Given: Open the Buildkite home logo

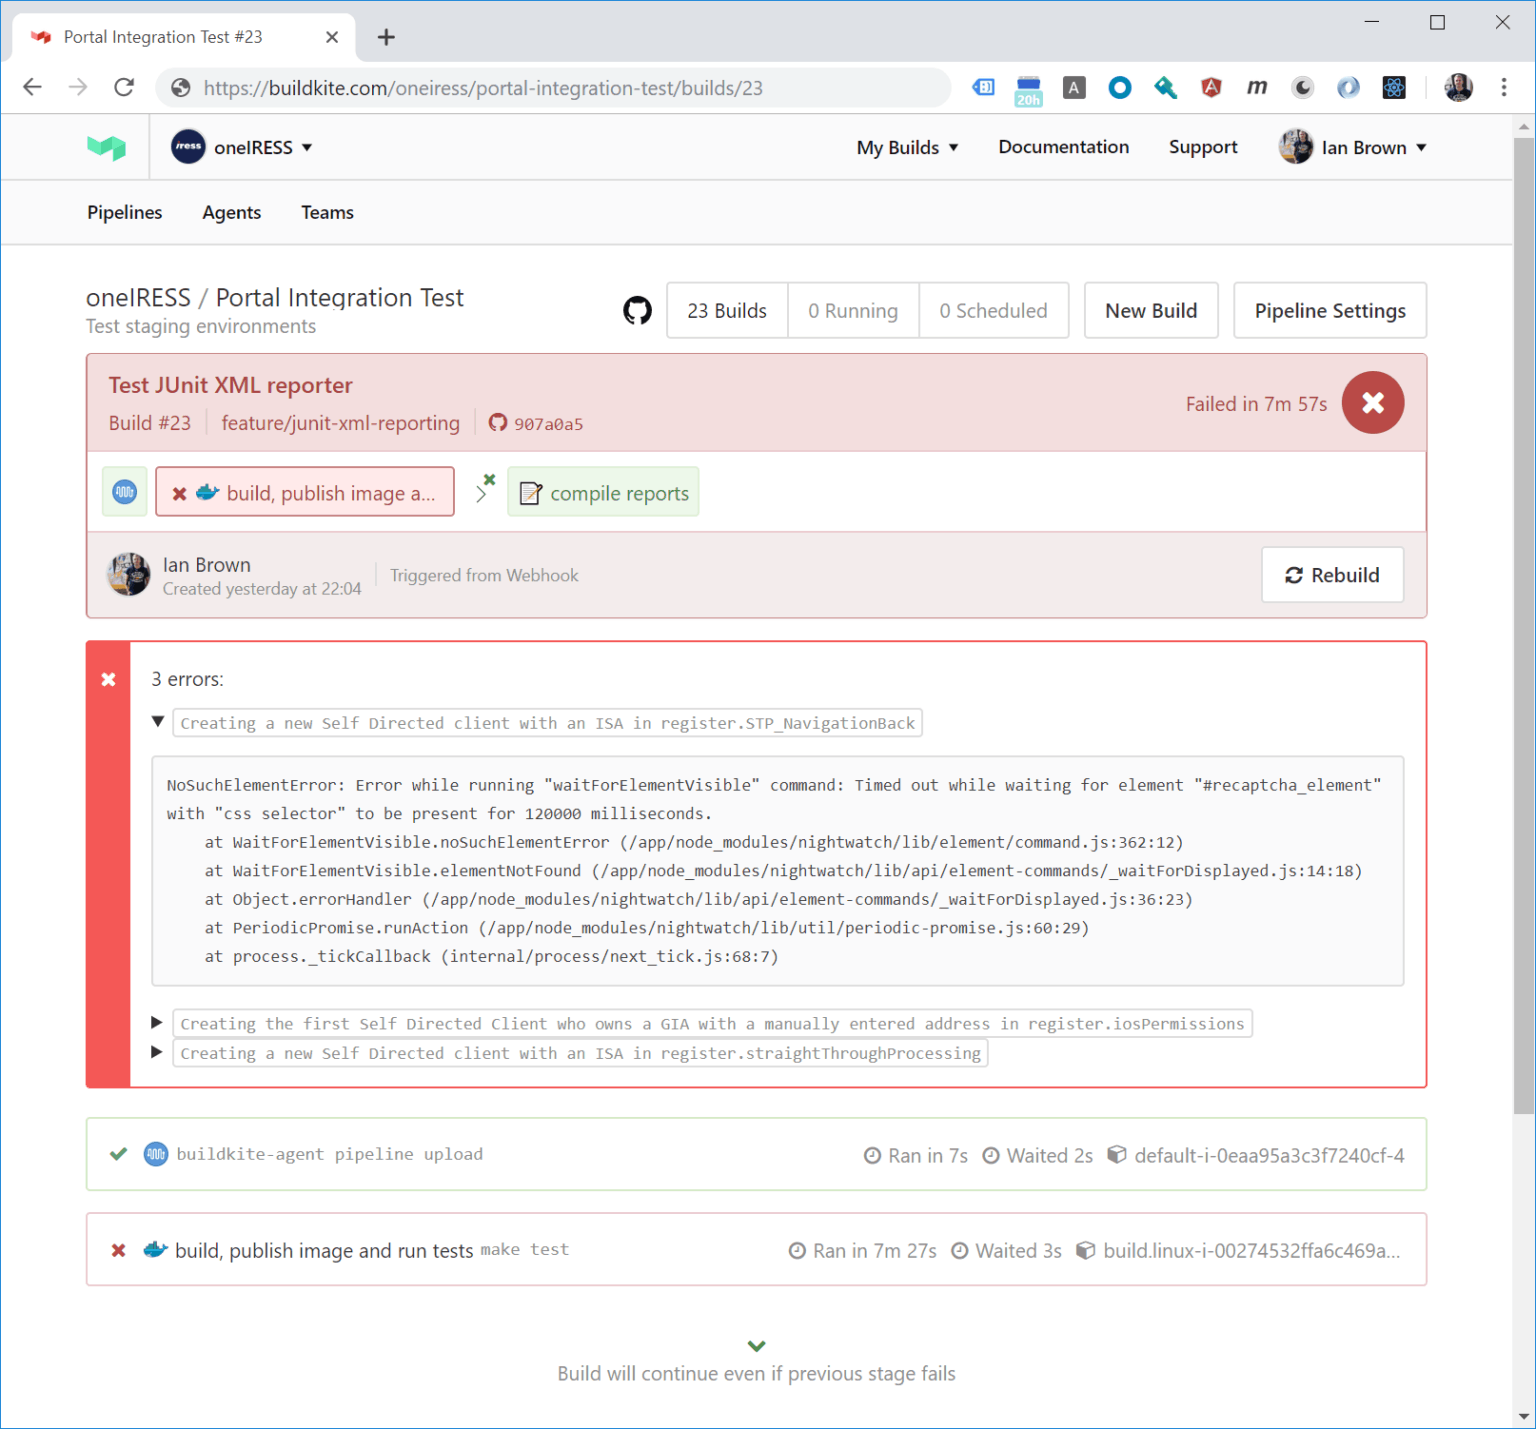Looking at the screenshot, I should (106, 146).
